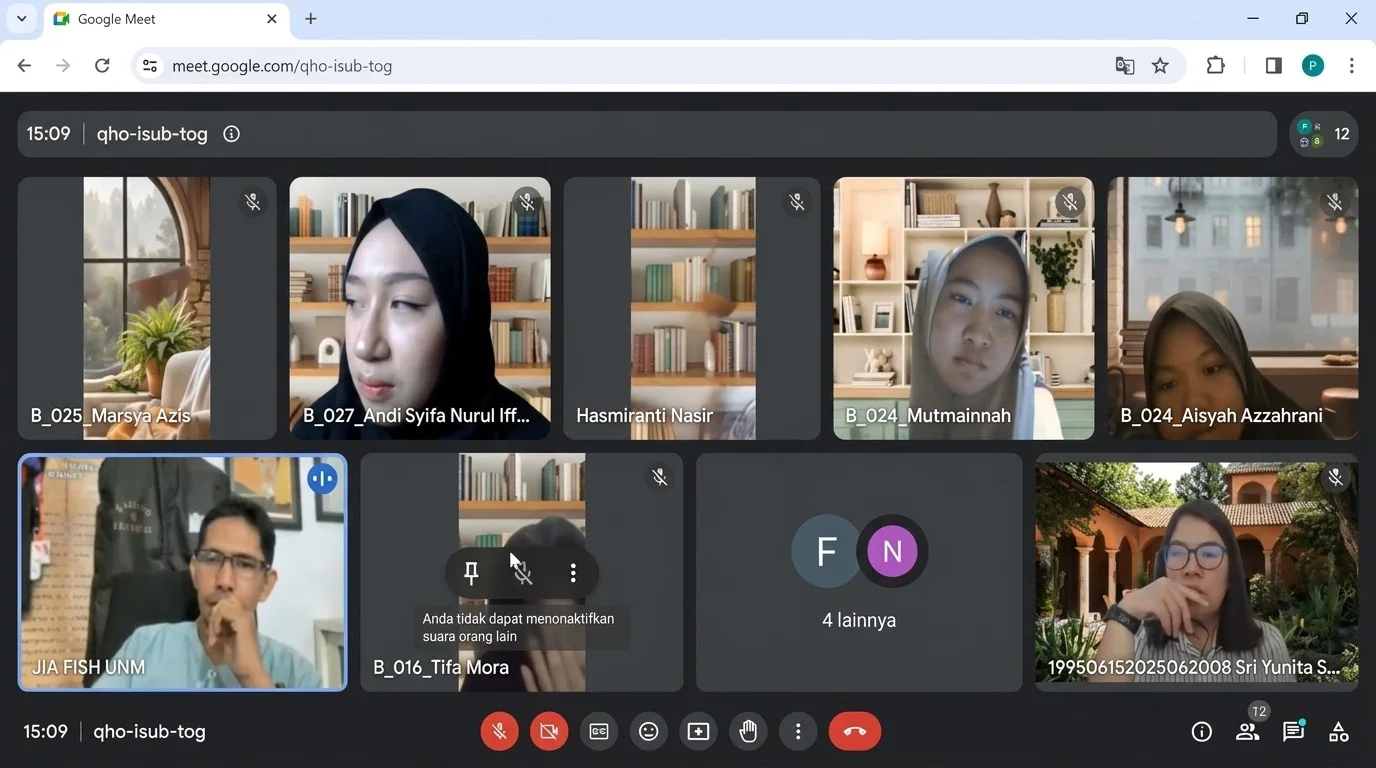1376x768 pixels.
Task: Click the N avatar in the others tile
Action: [892, 551]
